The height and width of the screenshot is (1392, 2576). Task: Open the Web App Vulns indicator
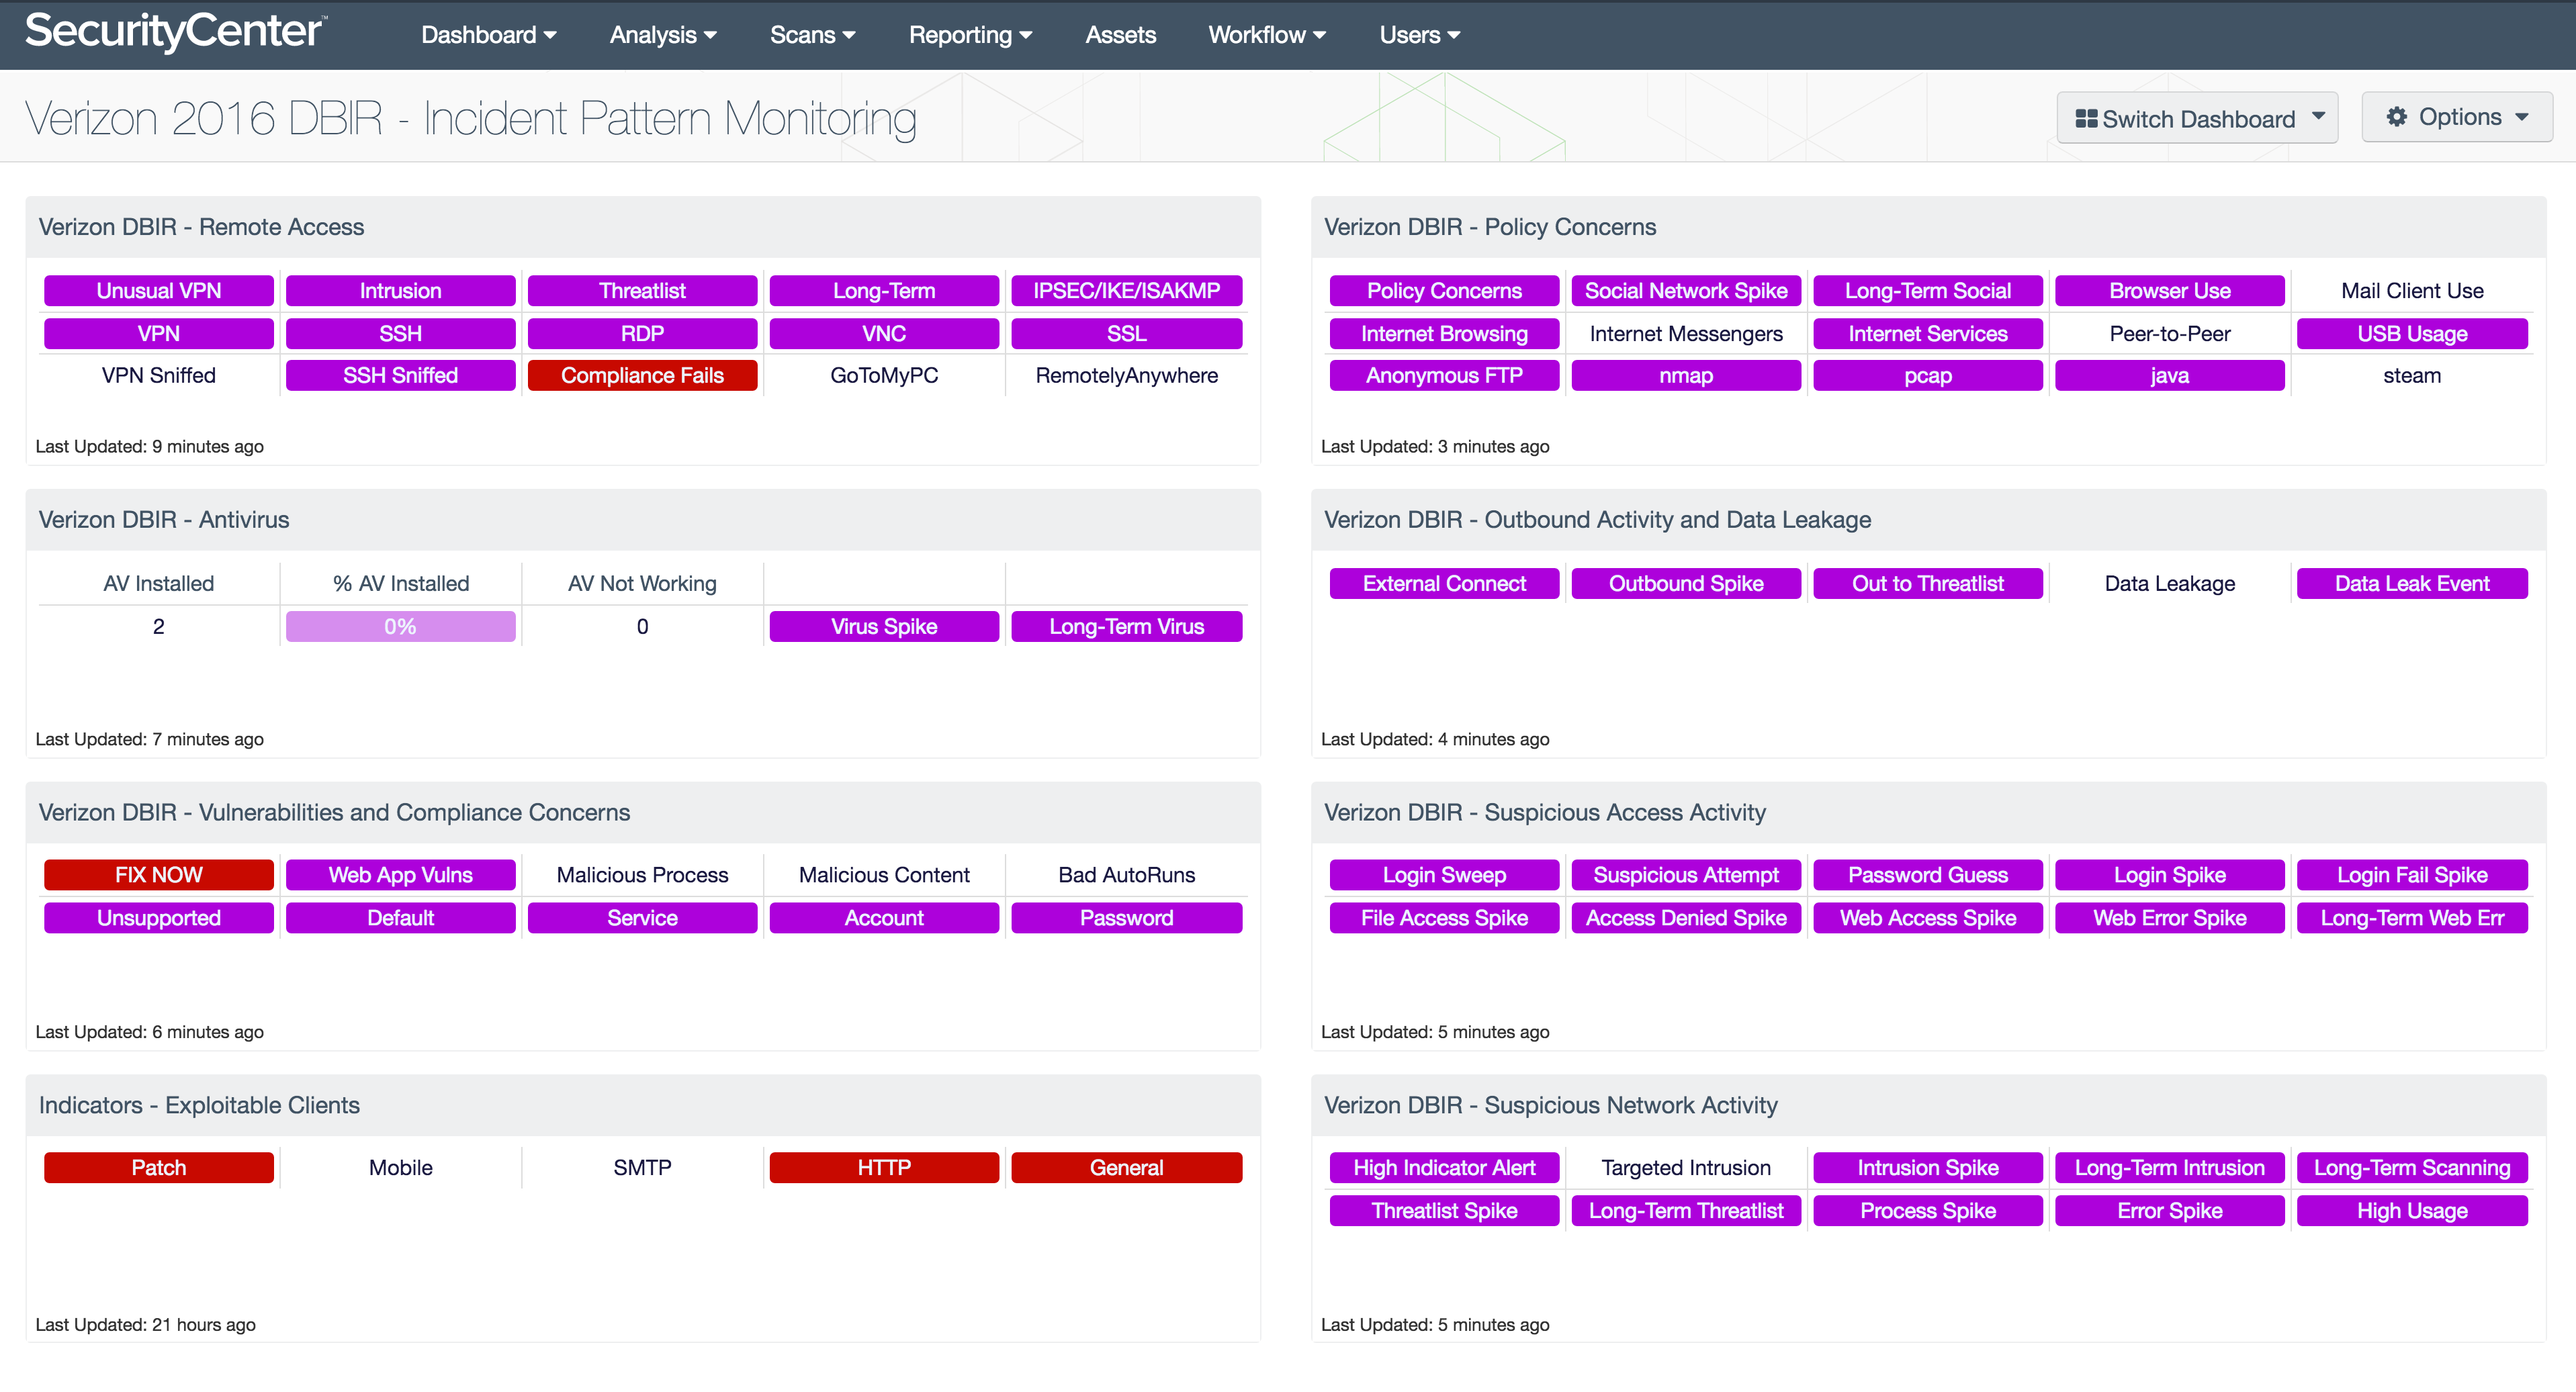tap(401, 875)
